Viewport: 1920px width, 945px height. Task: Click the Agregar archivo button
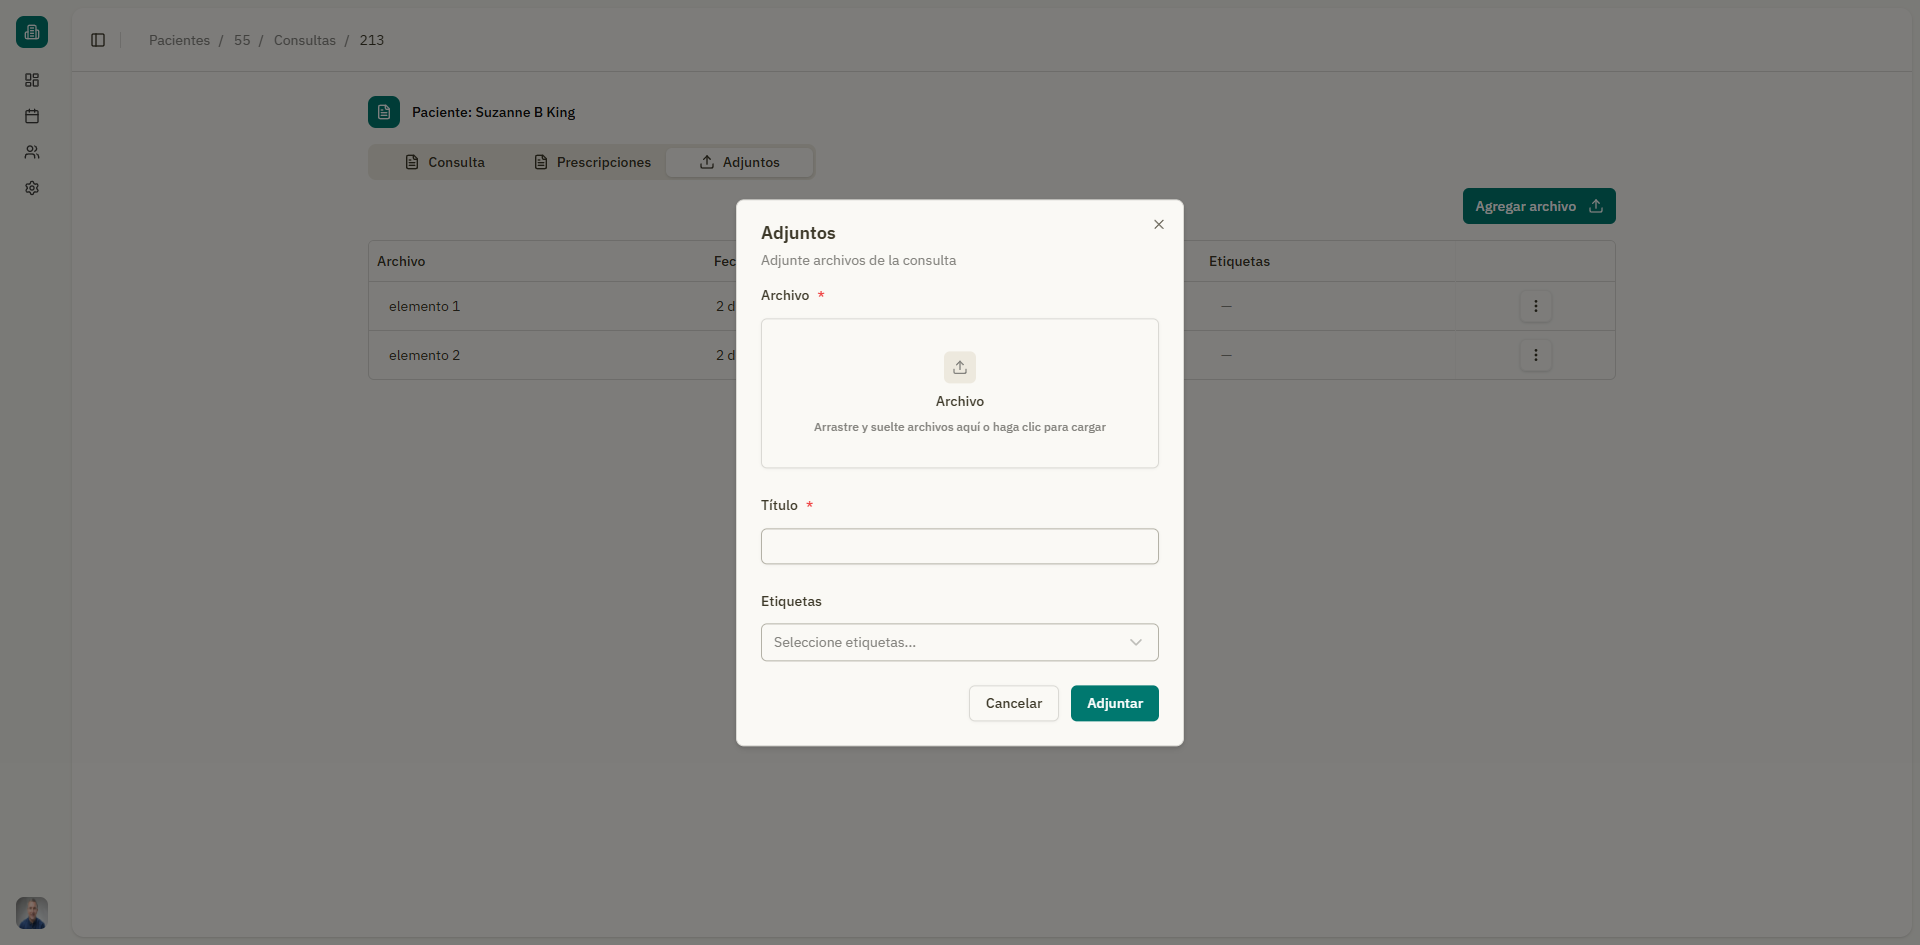click(x=1538, y=206)
